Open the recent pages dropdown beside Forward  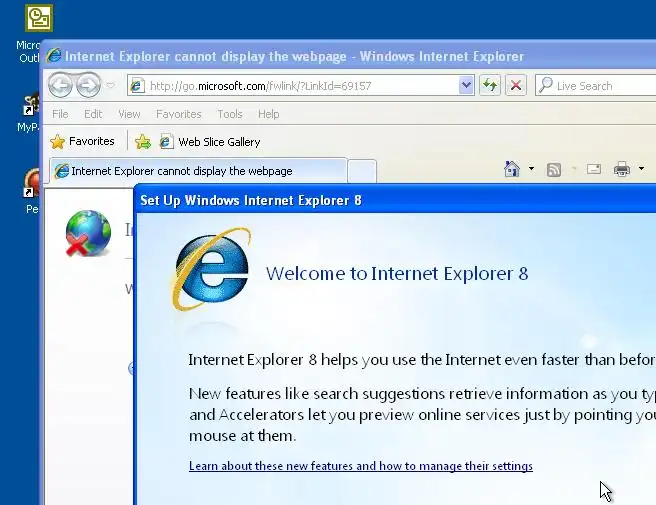click(x=110, y=85)
